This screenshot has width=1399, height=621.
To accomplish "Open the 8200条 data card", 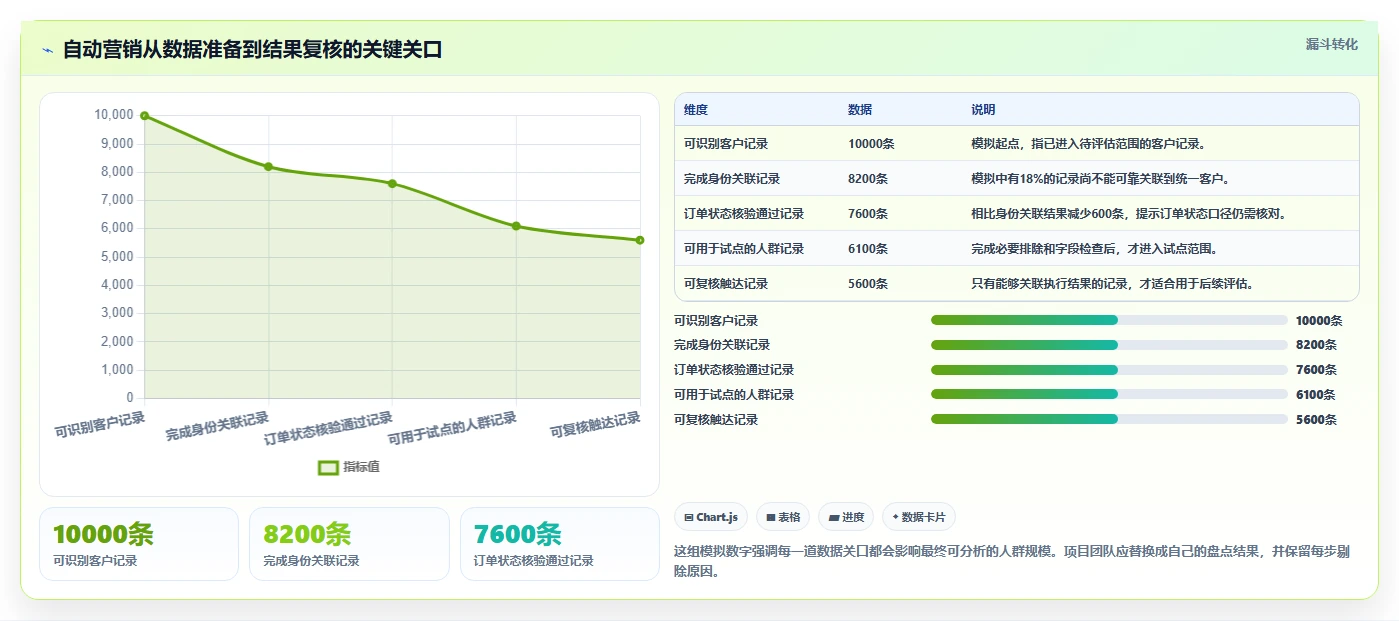I will 350,544.
